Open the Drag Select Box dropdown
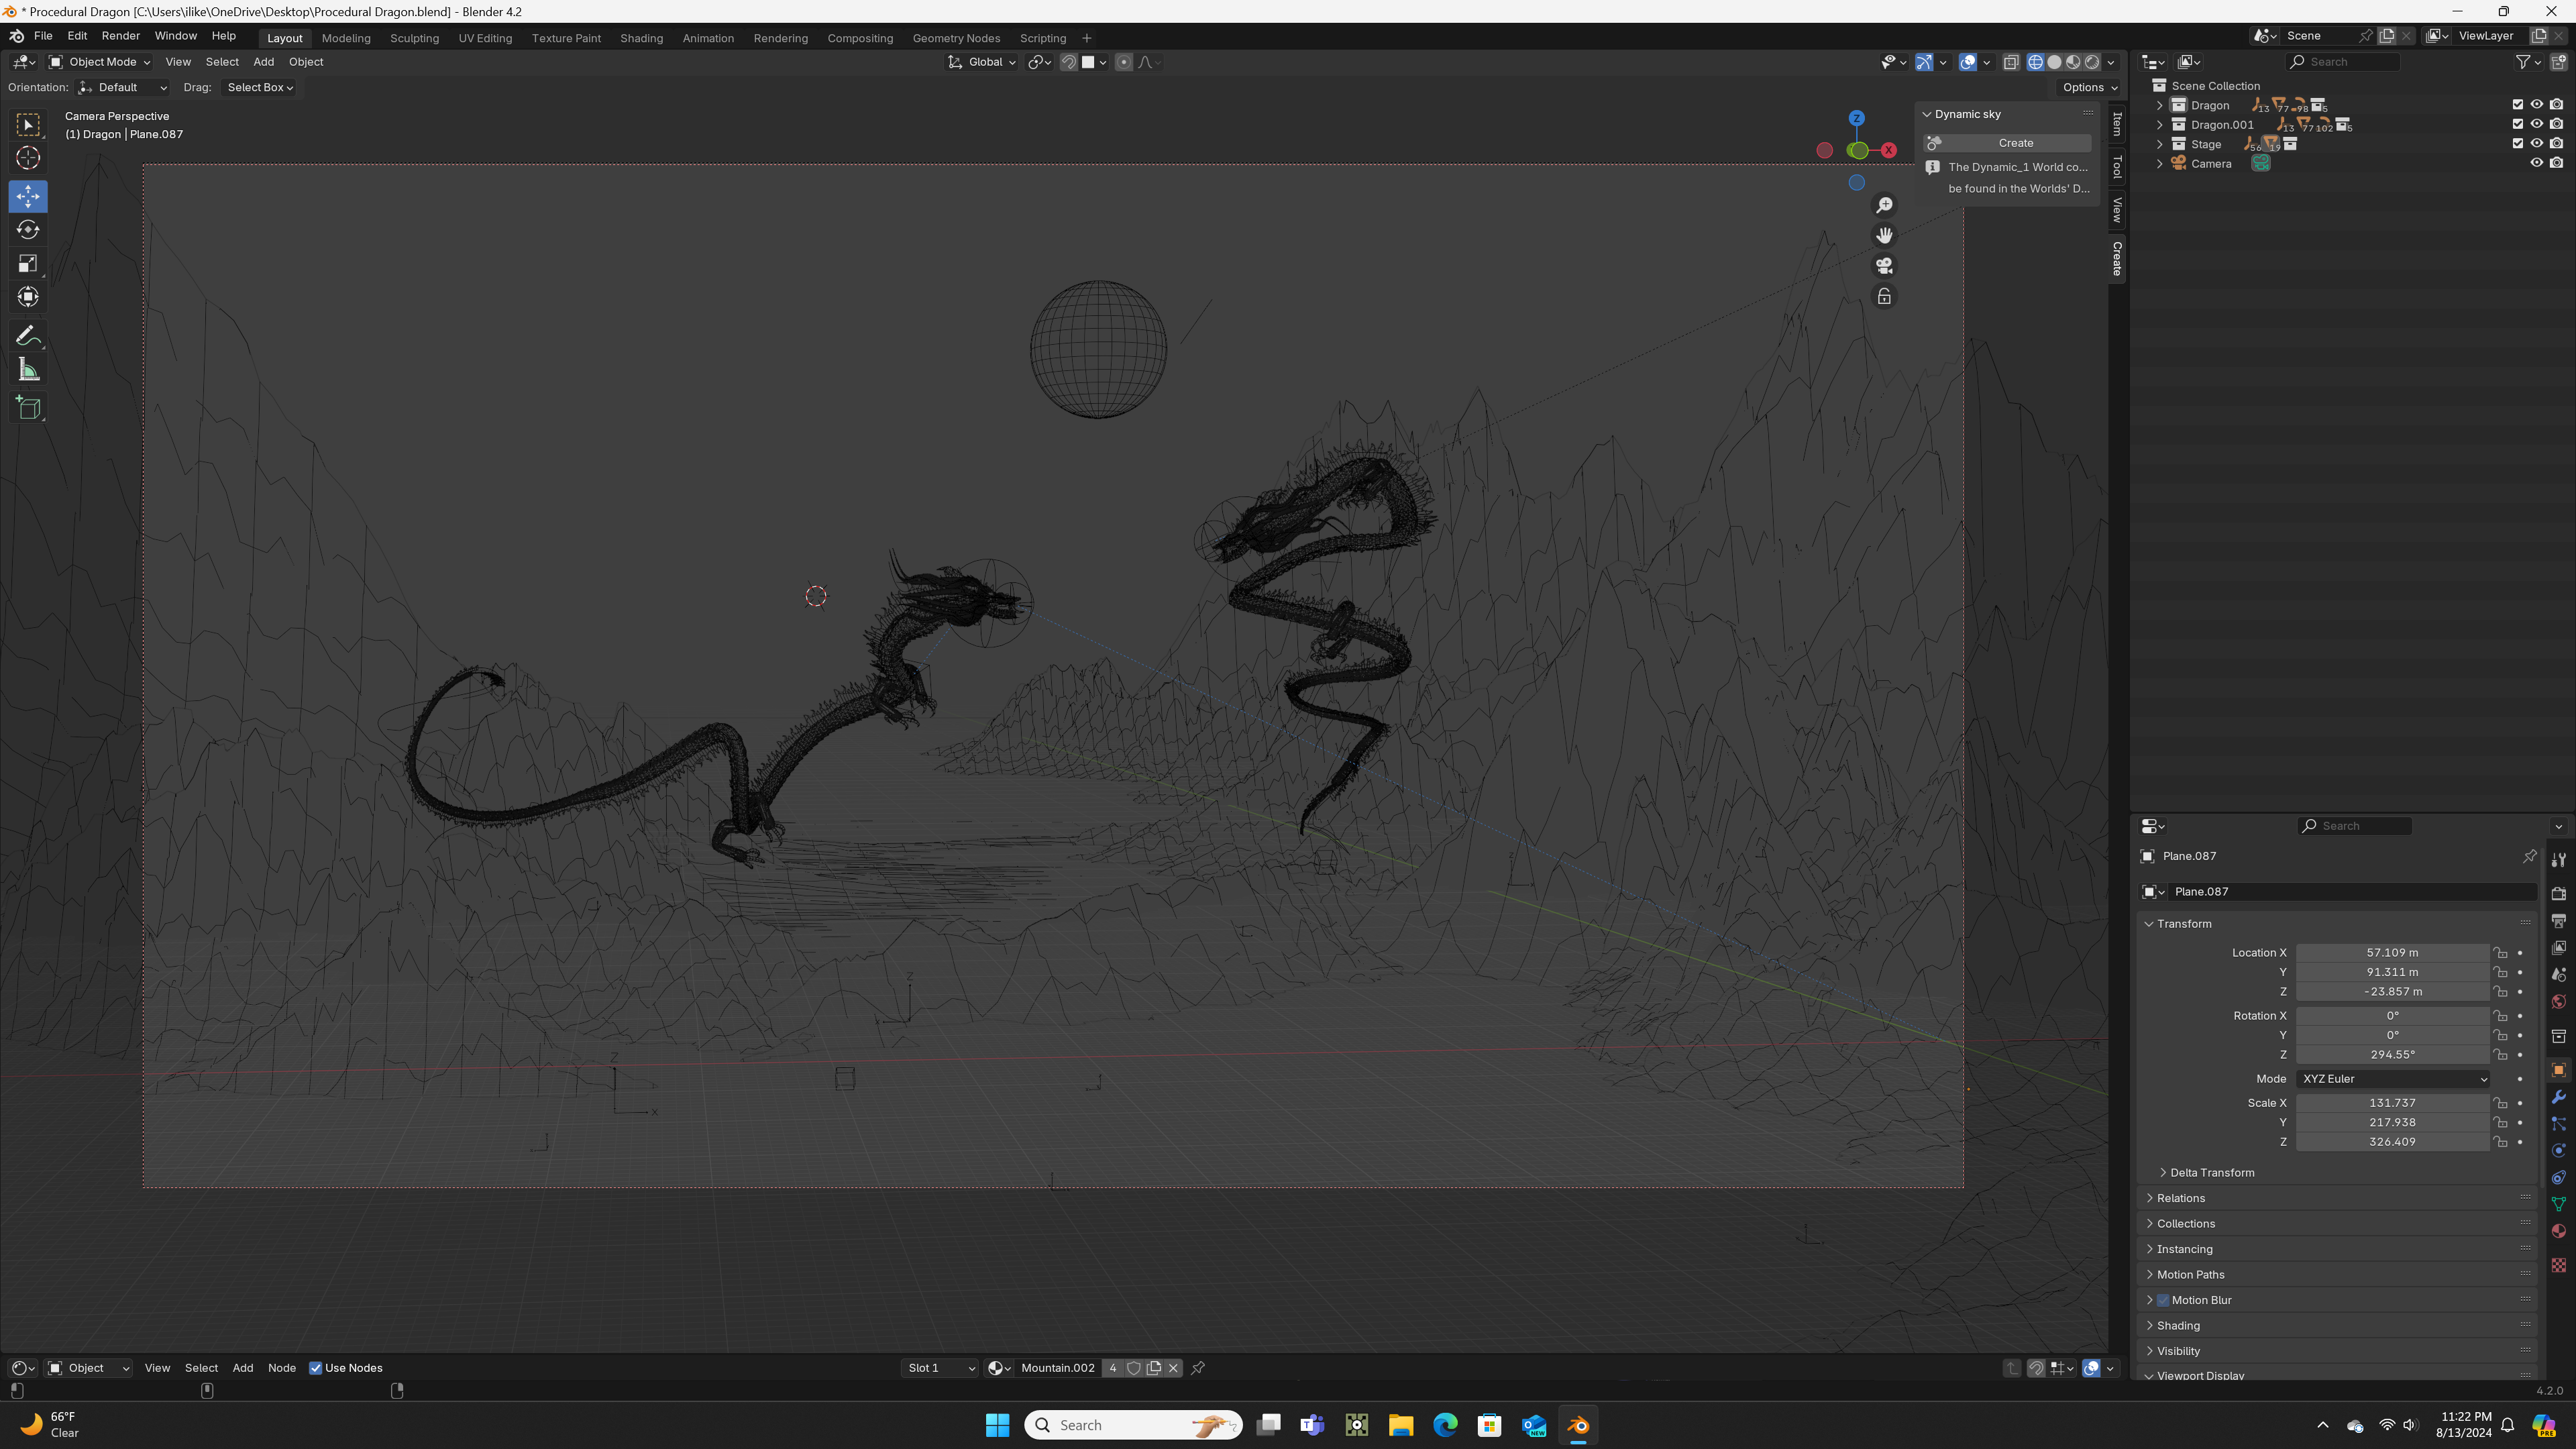The height and width of the screenshot is (1449, 2576). 260,87
